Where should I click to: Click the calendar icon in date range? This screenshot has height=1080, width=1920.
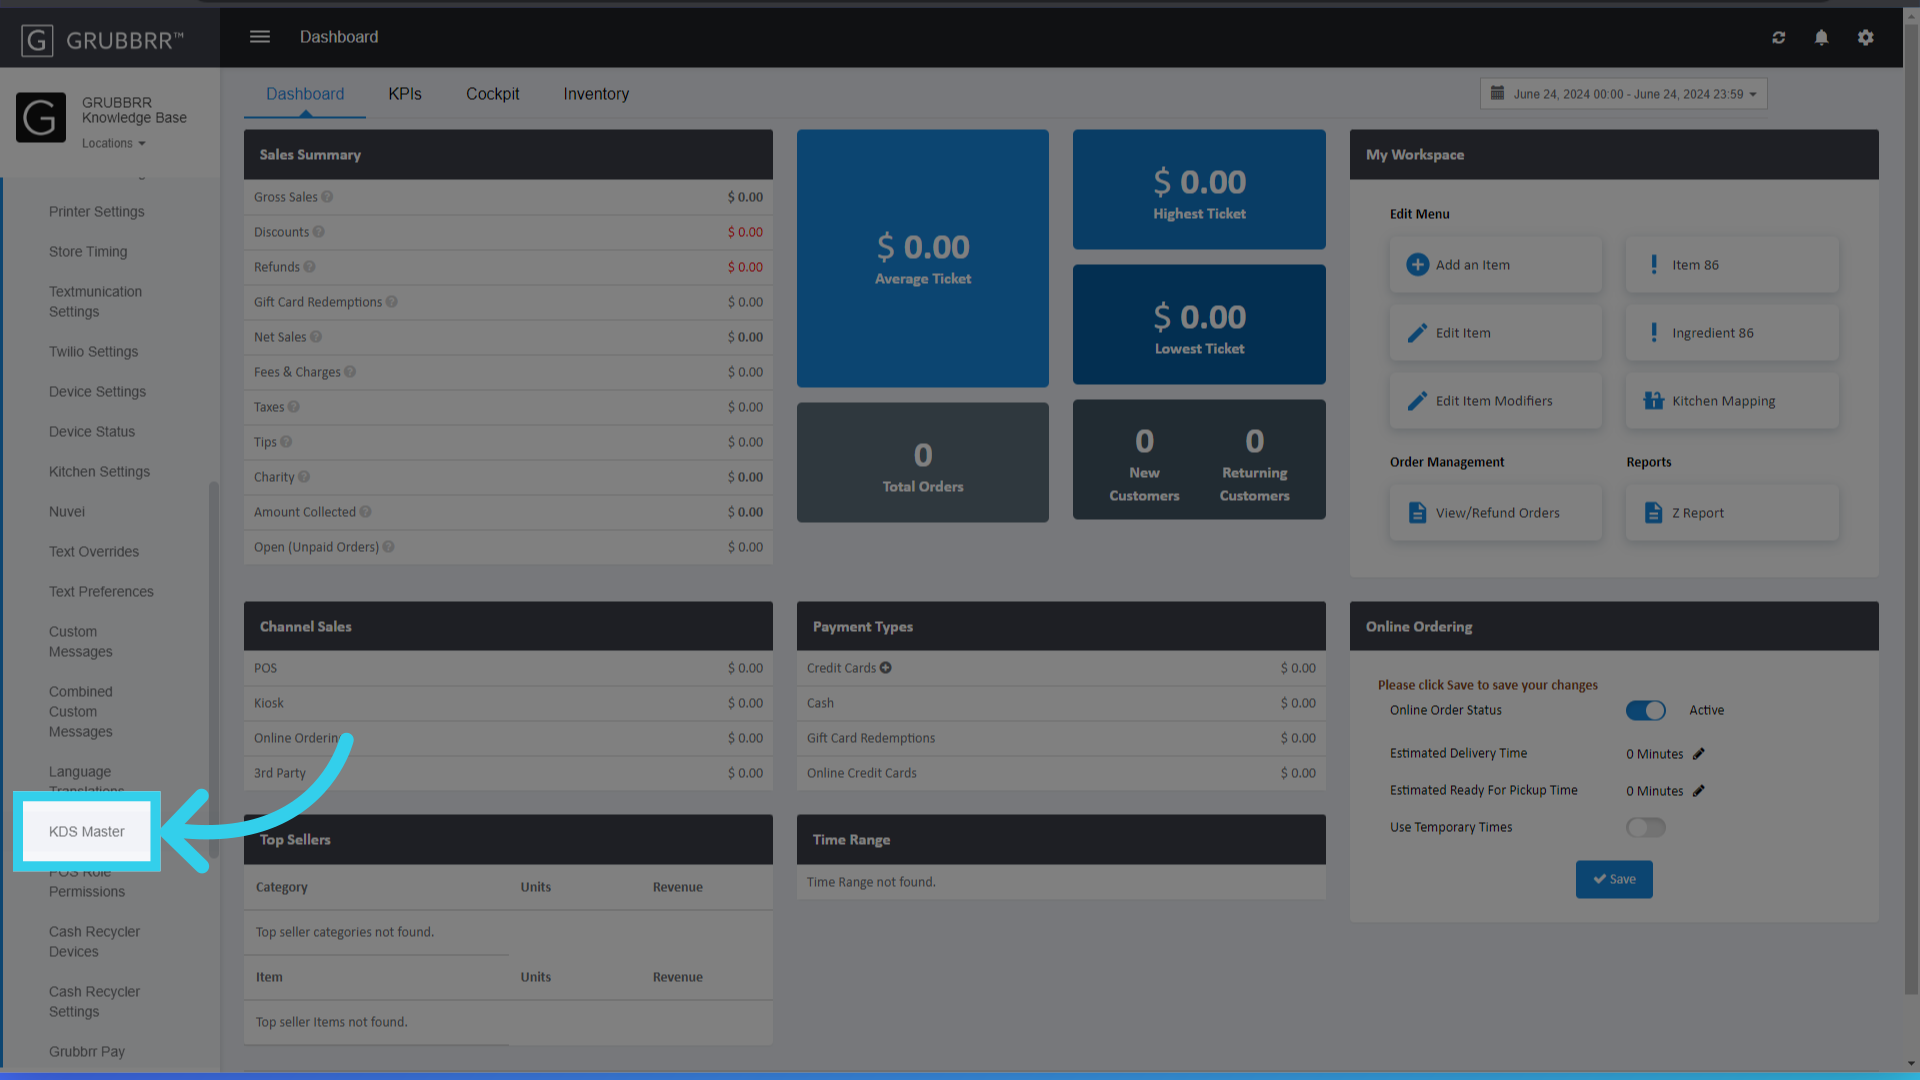click(x=1497, y=93)
